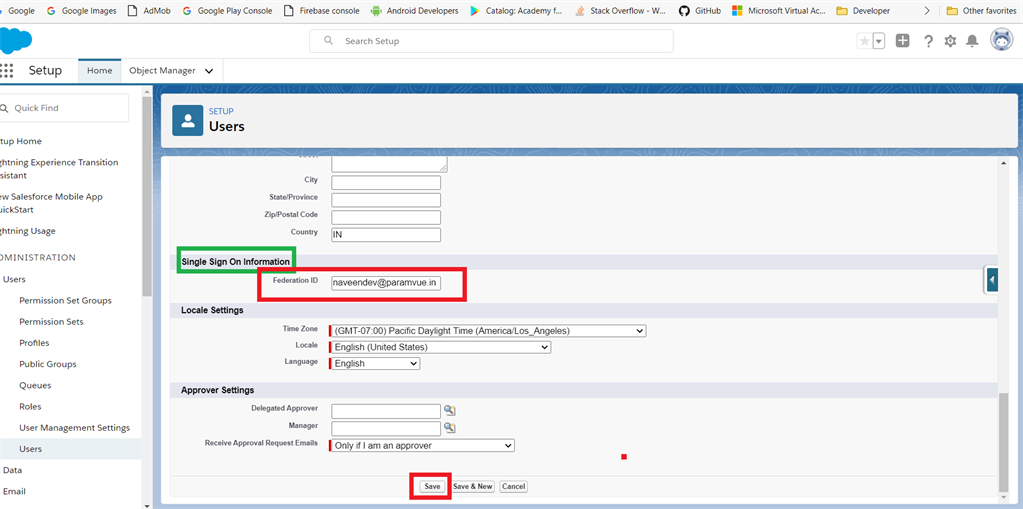Click the Cancel button
The height and width of the screenshot is (509, 1023).
point(514,486)
